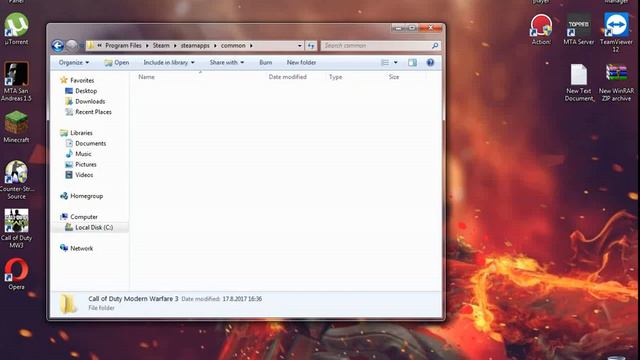Select TeamViewer 12 desktop icon
This screenshot has height=360, width=640.
click(x=616, y=33)
